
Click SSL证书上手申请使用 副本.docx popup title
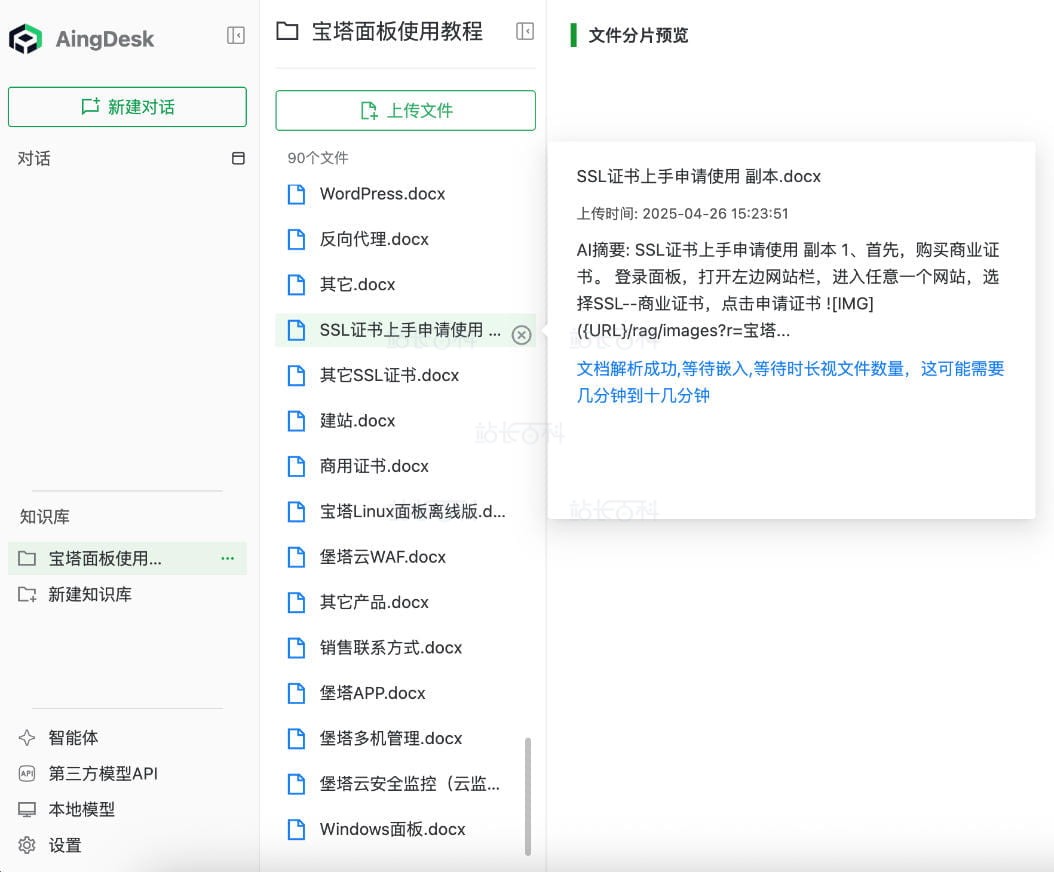point(698,177)
